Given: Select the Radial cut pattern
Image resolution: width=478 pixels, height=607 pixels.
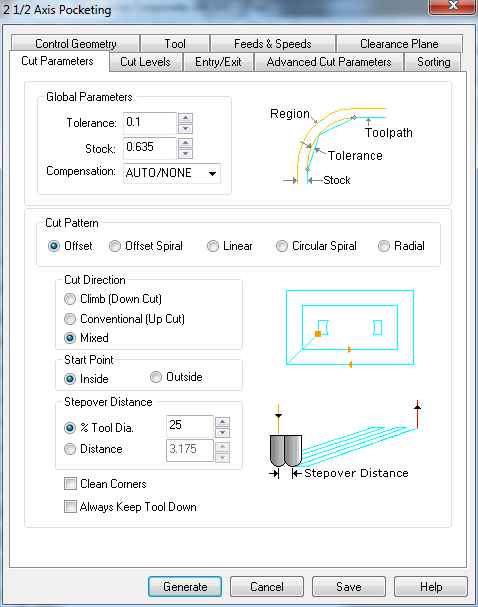Looking at the screenshot, I should [x=401, y=246].
